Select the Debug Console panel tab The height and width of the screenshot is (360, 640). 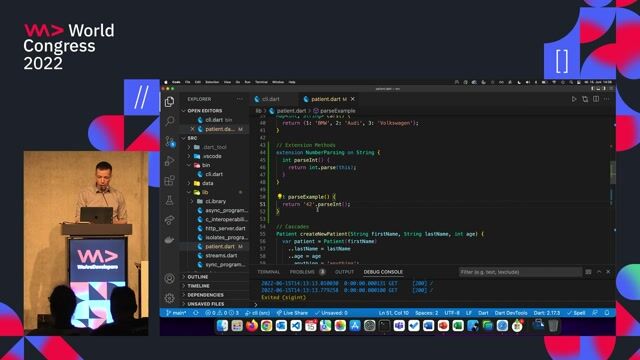click(x=383, y=272)
